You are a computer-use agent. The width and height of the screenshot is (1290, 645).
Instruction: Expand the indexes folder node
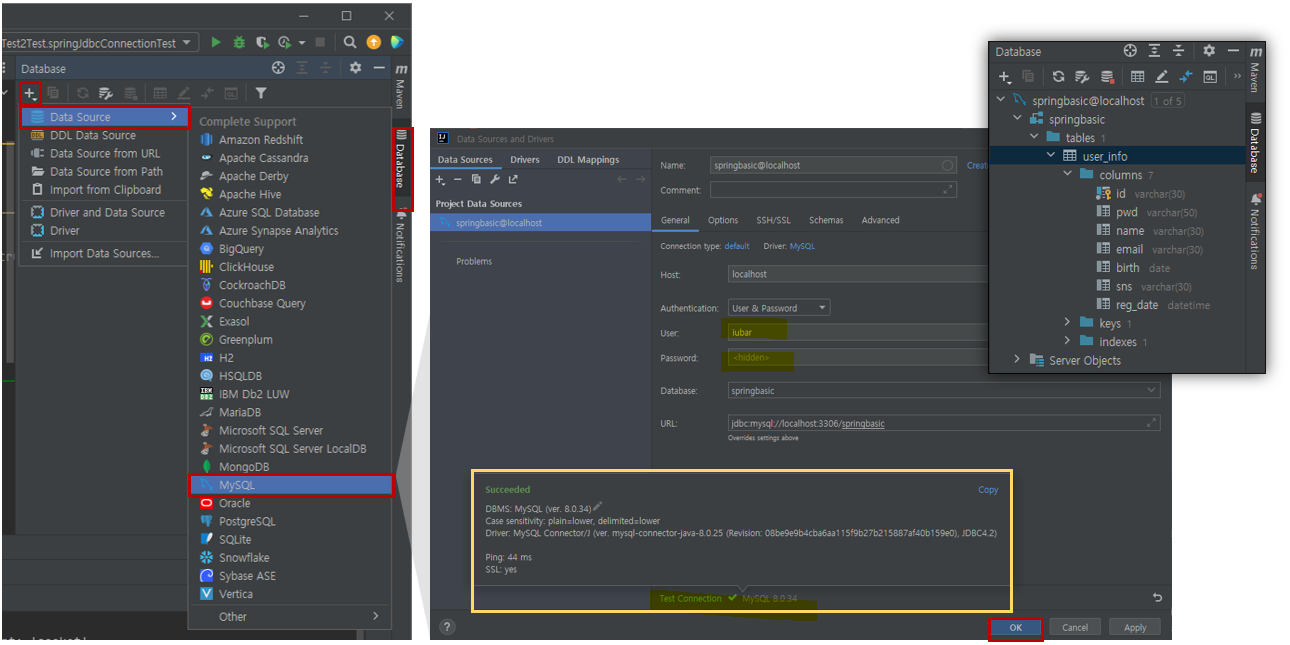1068,342
